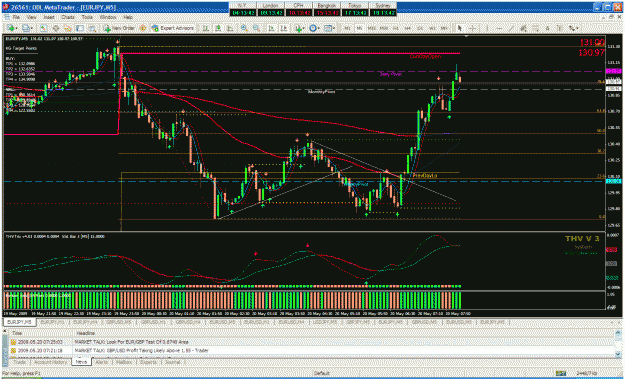Zoom in on the chart
Viewport: 625px width, 379px height.
[x=244, y=28]
